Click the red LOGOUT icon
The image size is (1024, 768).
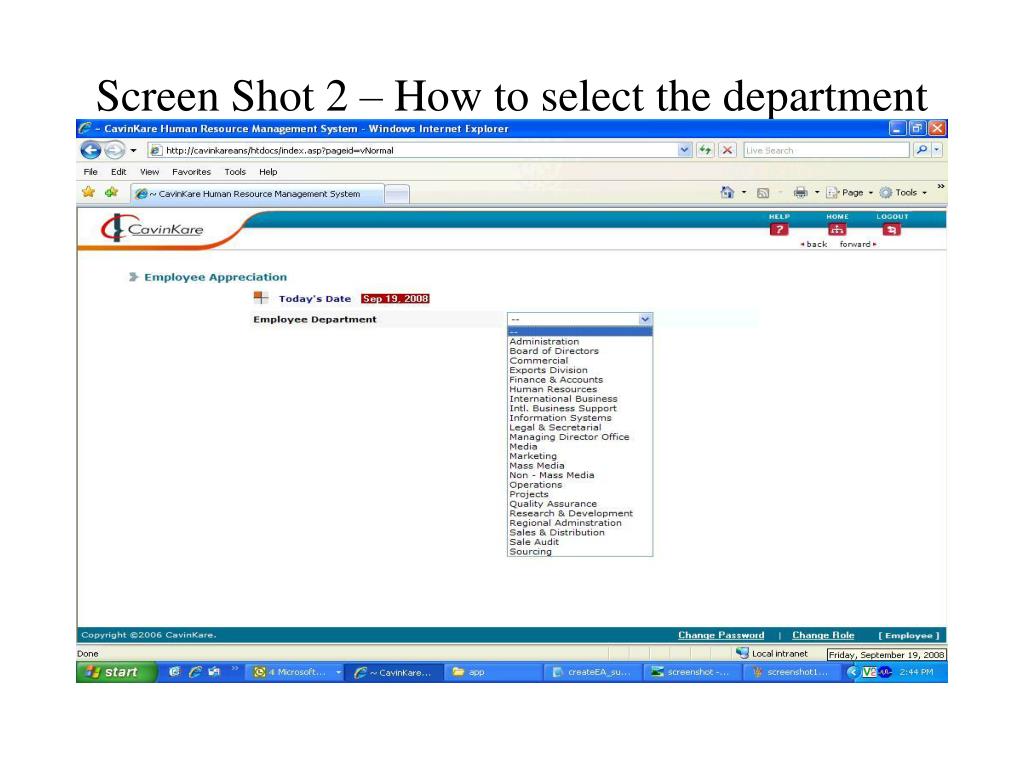pos(891,229)
